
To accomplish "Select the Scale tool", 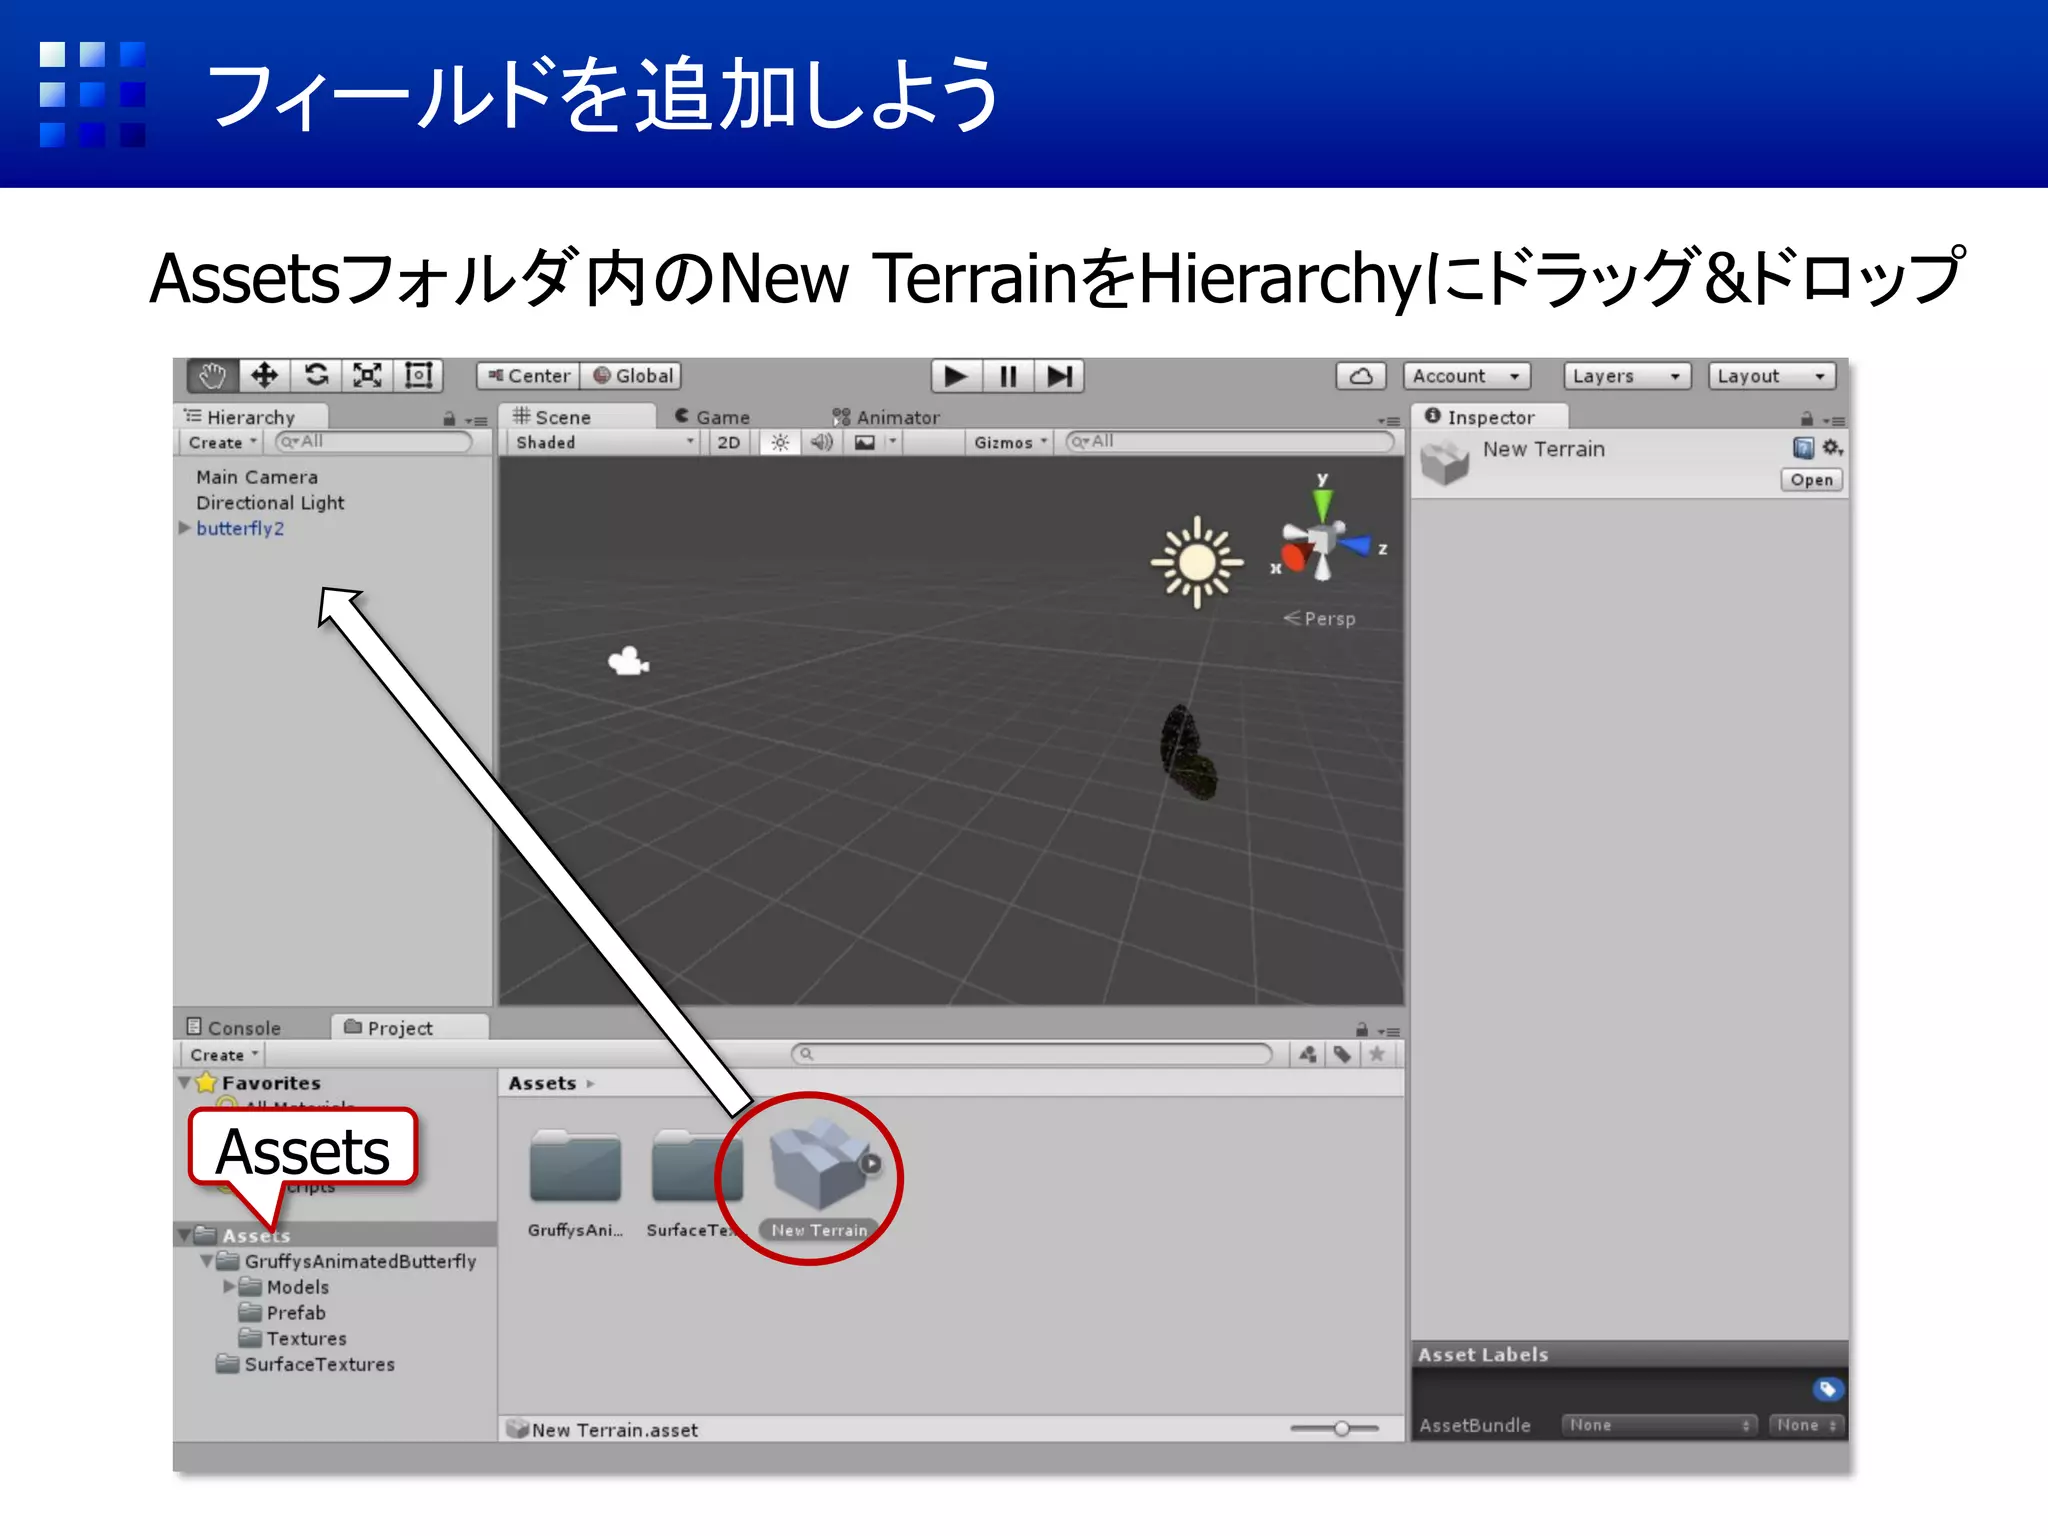I will pyautogui.click(x=367, y=376).
